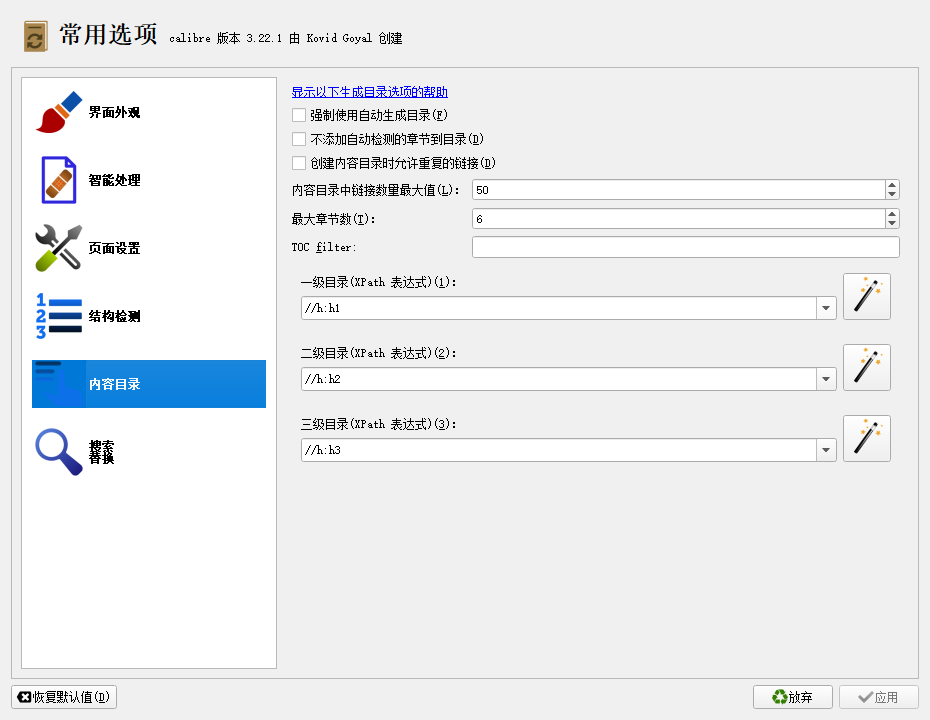Screen dimensions: 930x720
Task: Open XPath wizard for 三级目录
Action: click(x=867, y=438)
